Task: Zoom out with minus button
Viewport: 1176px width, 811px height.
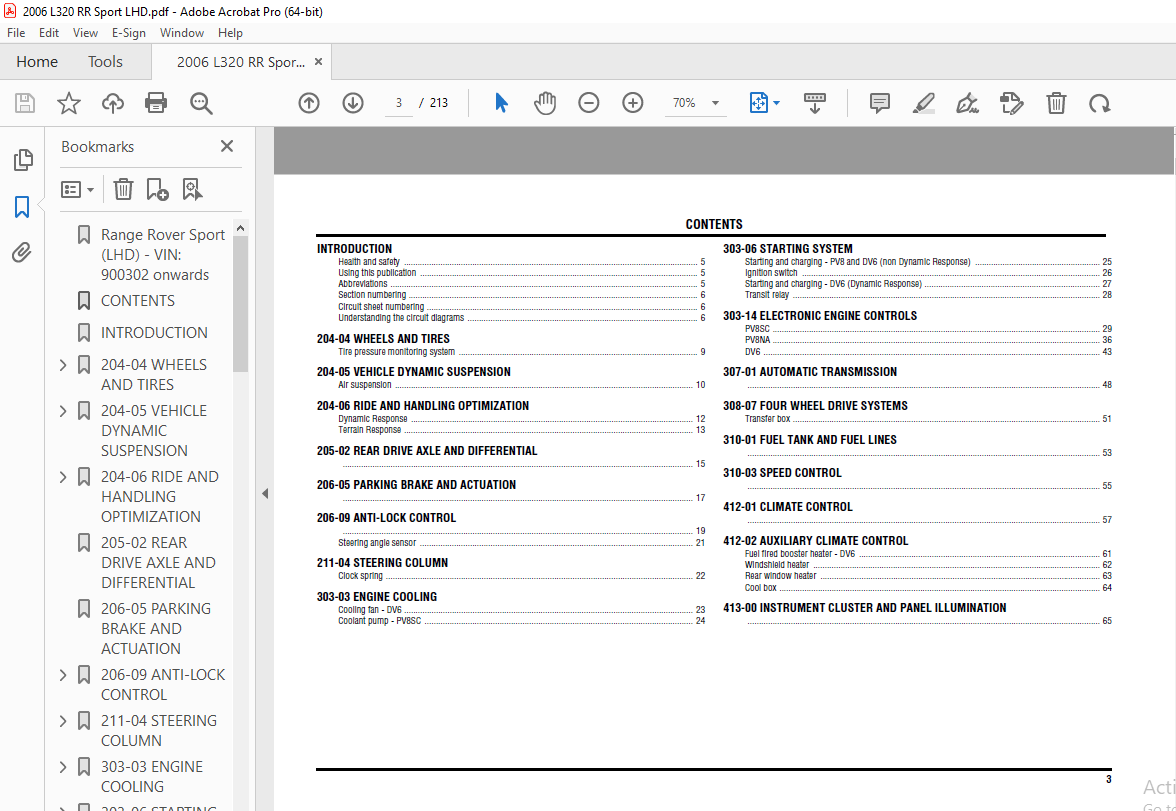Action: (x=589, y=103)
